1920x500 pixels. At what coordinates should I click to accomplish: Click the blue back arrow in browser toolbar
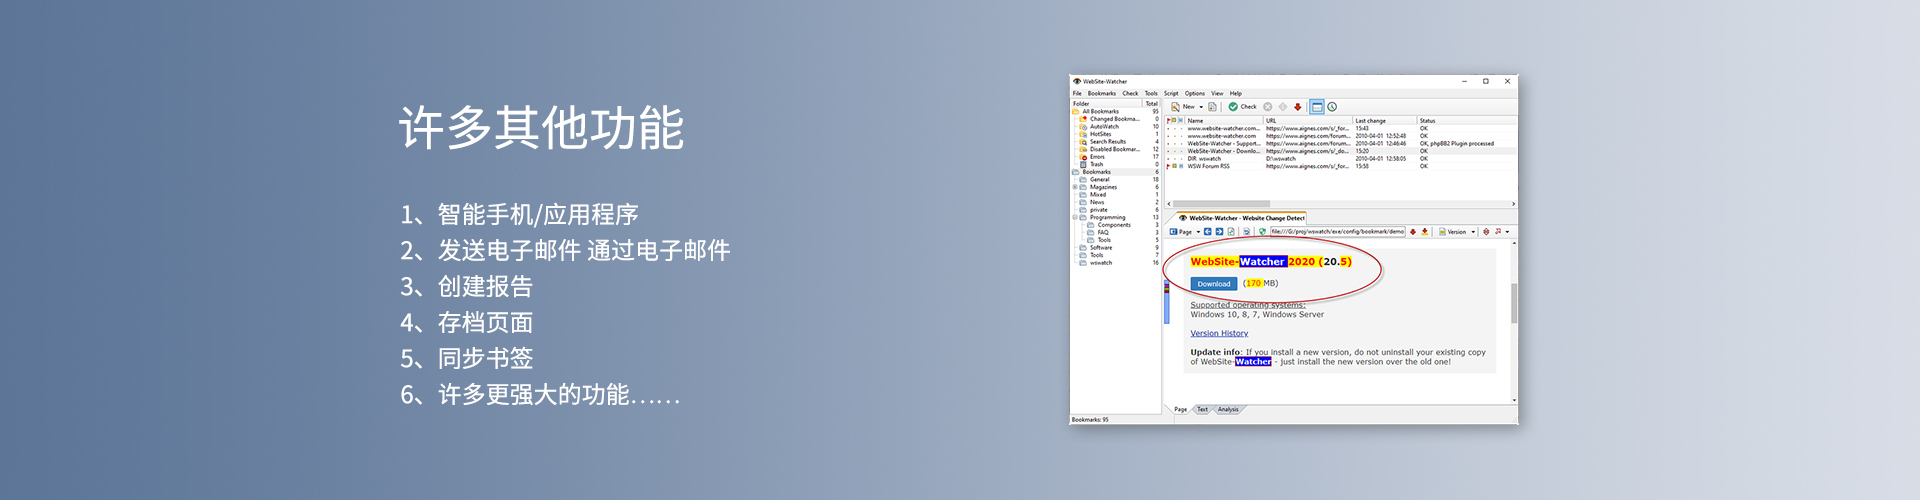(x=1207, y=232)
